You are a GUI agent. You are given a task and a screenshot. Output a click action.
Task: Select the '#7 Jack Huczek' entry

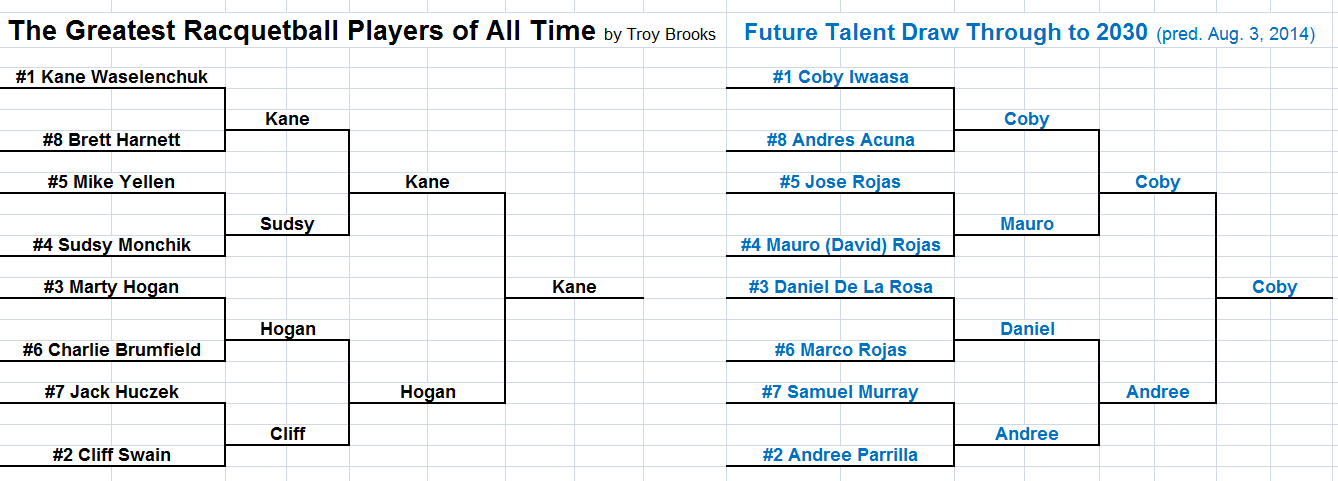coord(111,392)
